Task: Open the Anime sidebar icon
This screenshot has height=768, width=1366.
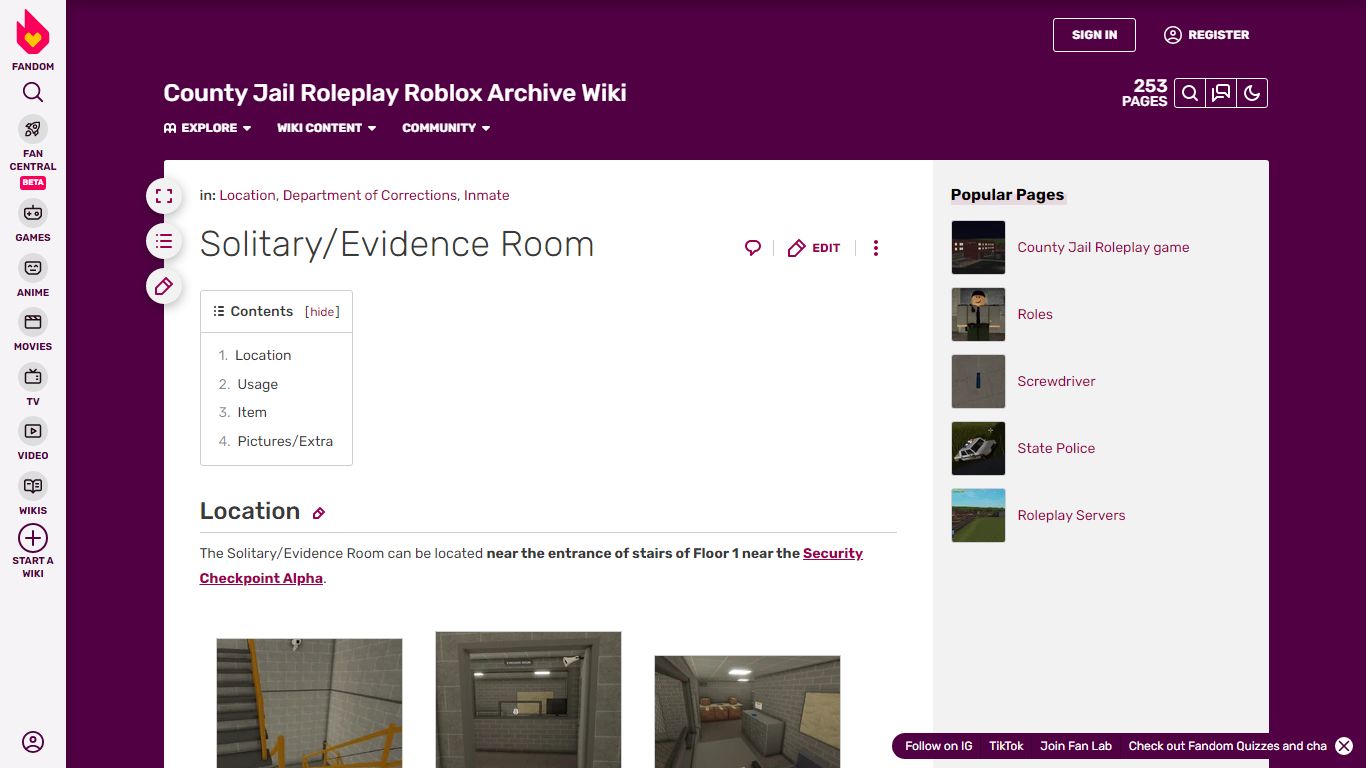Action: coord(33,268)
